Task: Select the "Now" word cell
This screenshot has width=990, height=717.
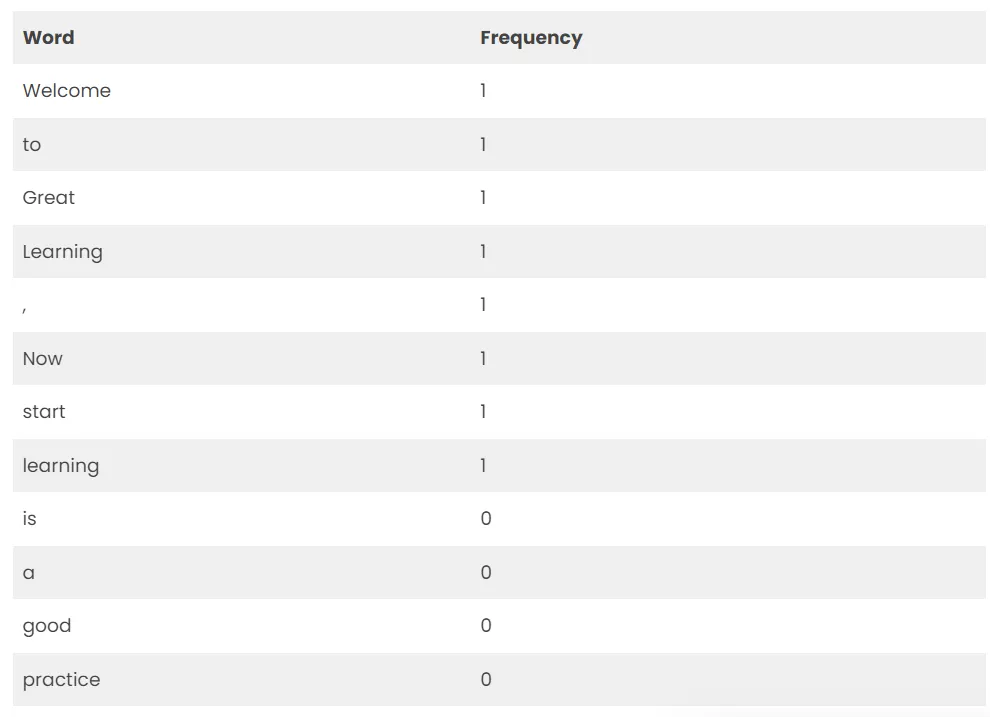Action: coord(42,359)
